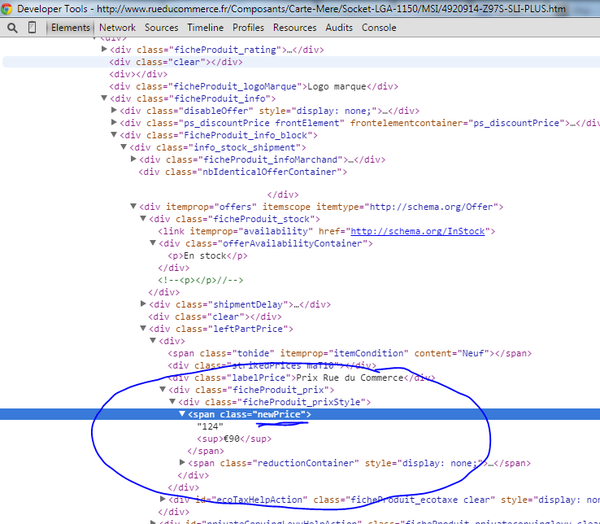Expand the shipmentDelay div node
The image size is (600, 524).
(x=143, y=304)
